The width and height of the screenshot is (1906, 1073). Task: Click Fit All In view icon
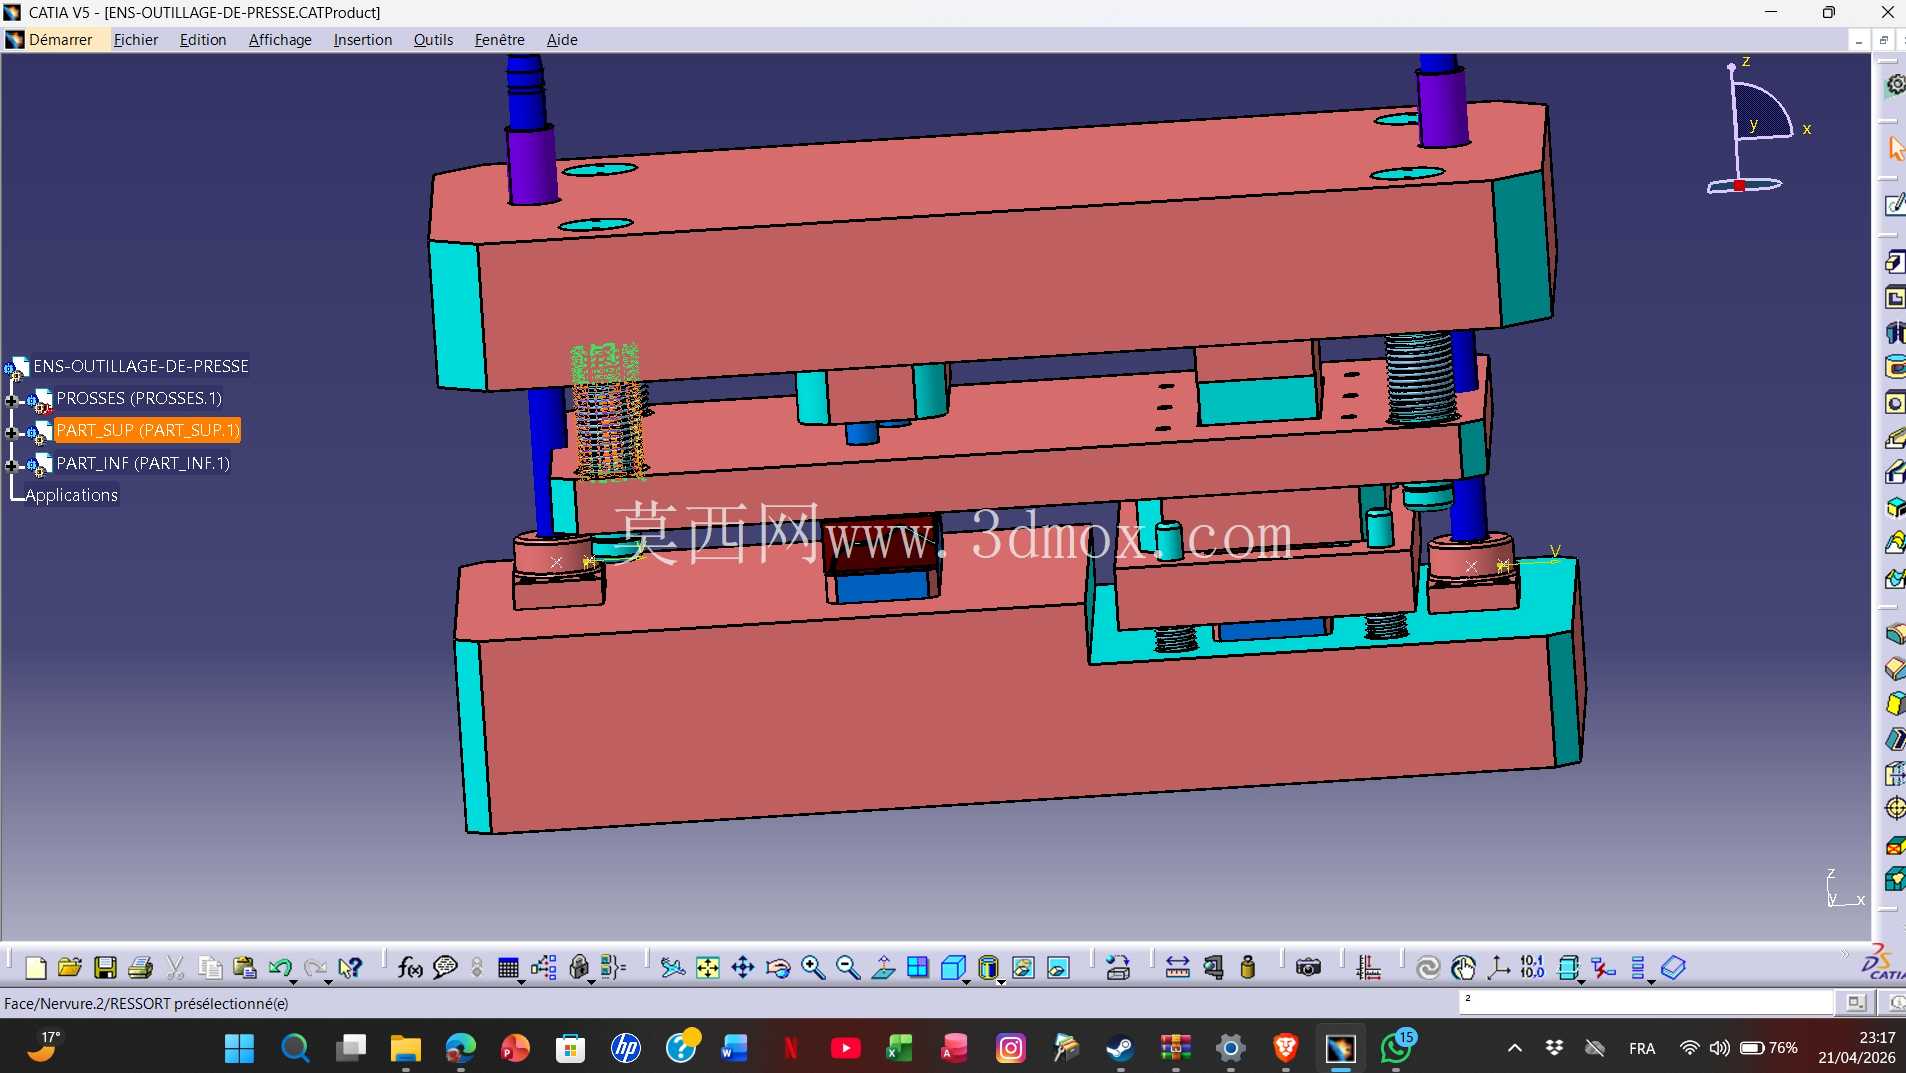708,967
